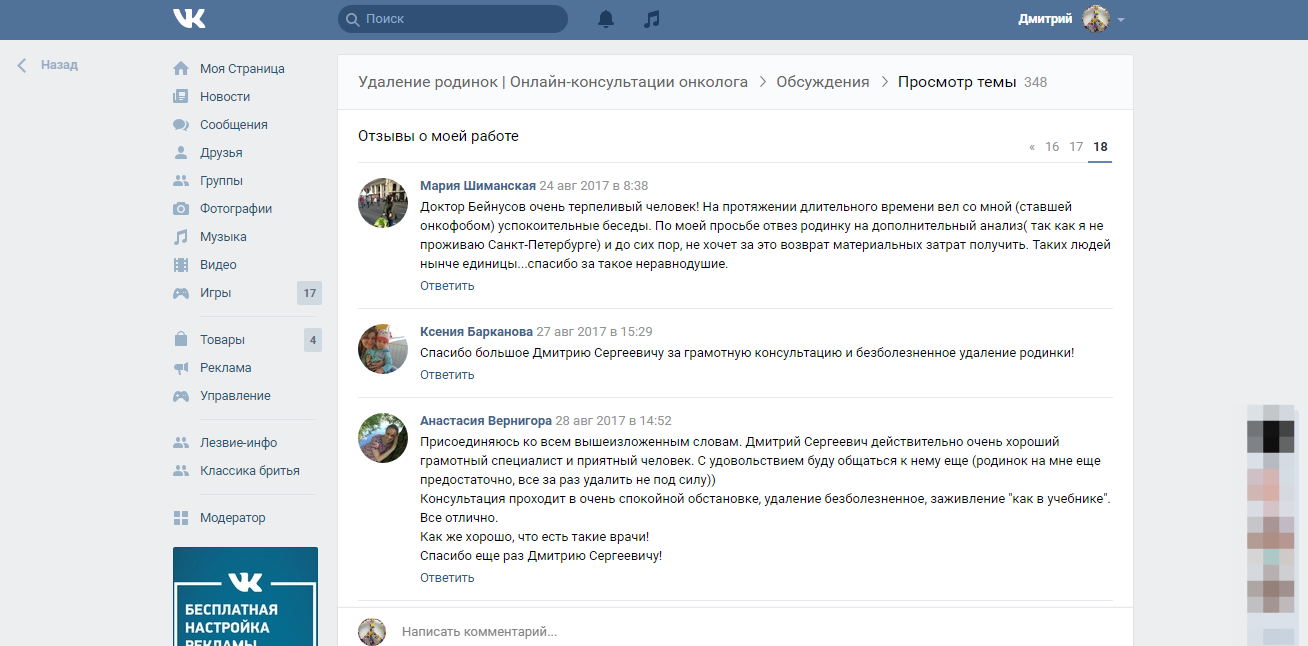This screenshot has height=646, width=1308.
Task: Open Новости in sidebar
Action: [225, 97]
